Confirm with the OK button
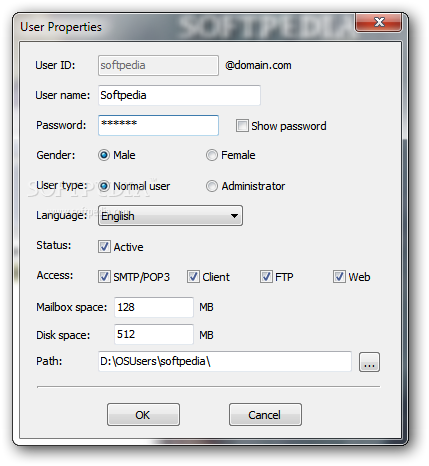Viewport: 429px width, 466px height. 143,415
